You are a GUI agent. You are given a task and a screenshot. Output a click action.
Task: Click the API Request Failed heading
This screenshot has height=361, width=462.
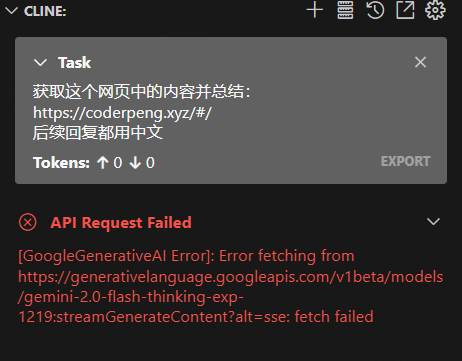point(121,222)
